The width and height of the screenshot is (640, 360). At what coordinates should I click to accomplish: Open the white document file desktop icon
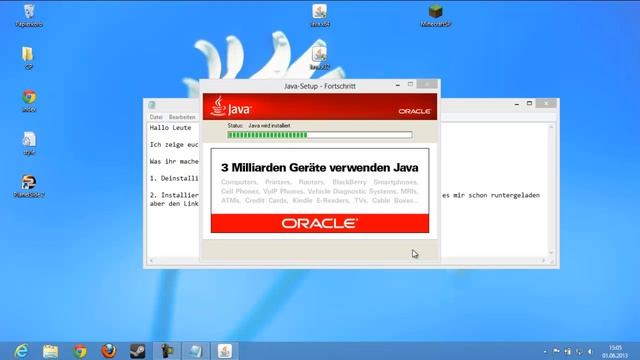tap(29, 143)
